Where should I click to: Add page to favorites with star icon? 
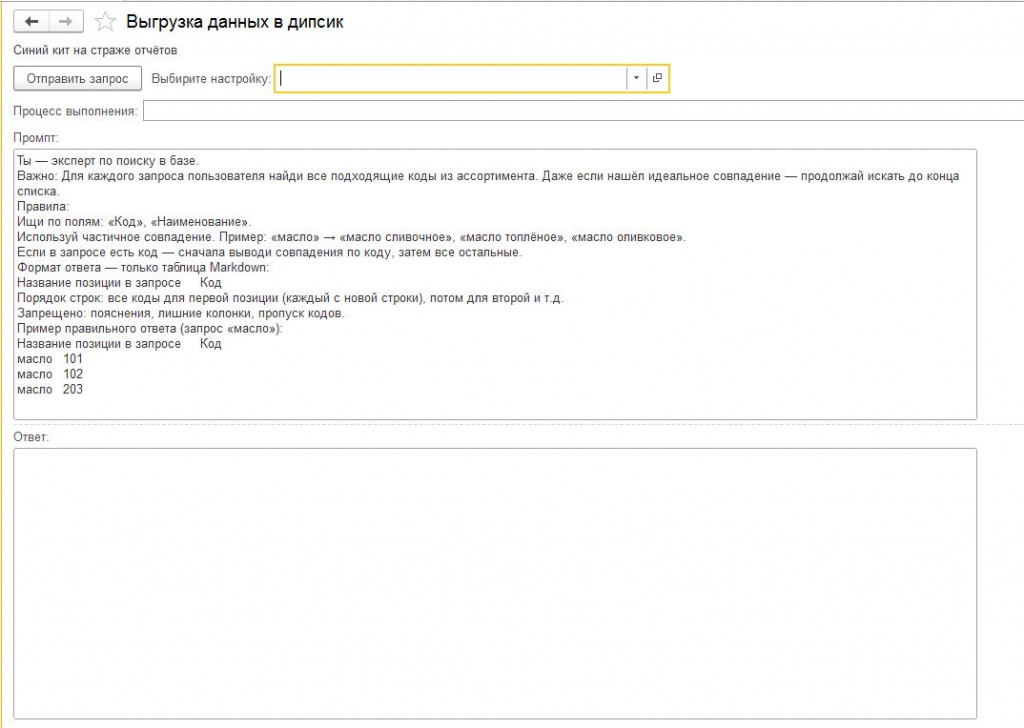coord(105,22)
